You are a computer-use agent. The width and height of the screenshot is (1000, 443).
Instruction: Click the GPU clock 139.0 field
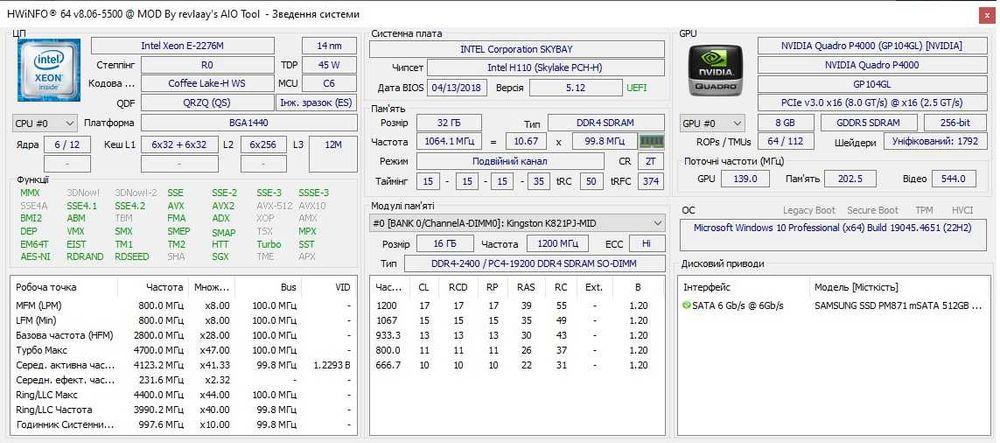coord(748,179)
